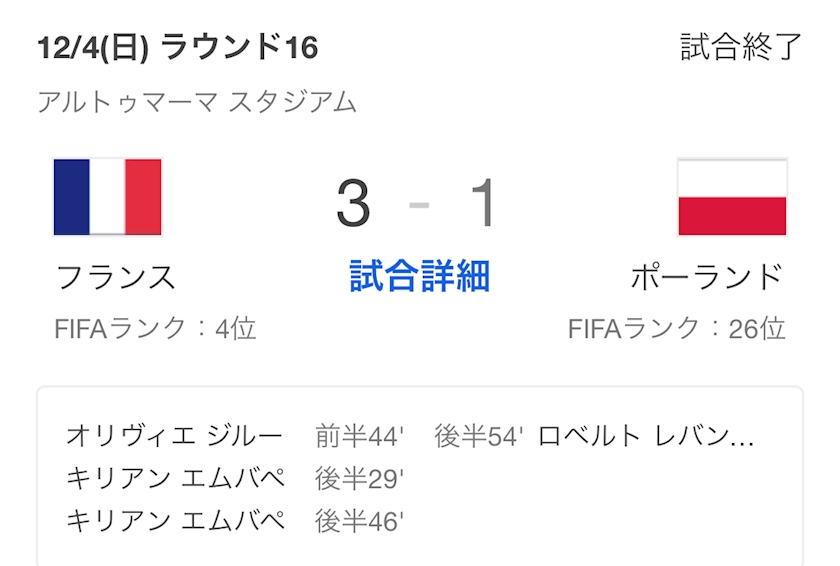This screenshot has width=840, height=566.
Task: Select the フランス team name
Action: 116,277
